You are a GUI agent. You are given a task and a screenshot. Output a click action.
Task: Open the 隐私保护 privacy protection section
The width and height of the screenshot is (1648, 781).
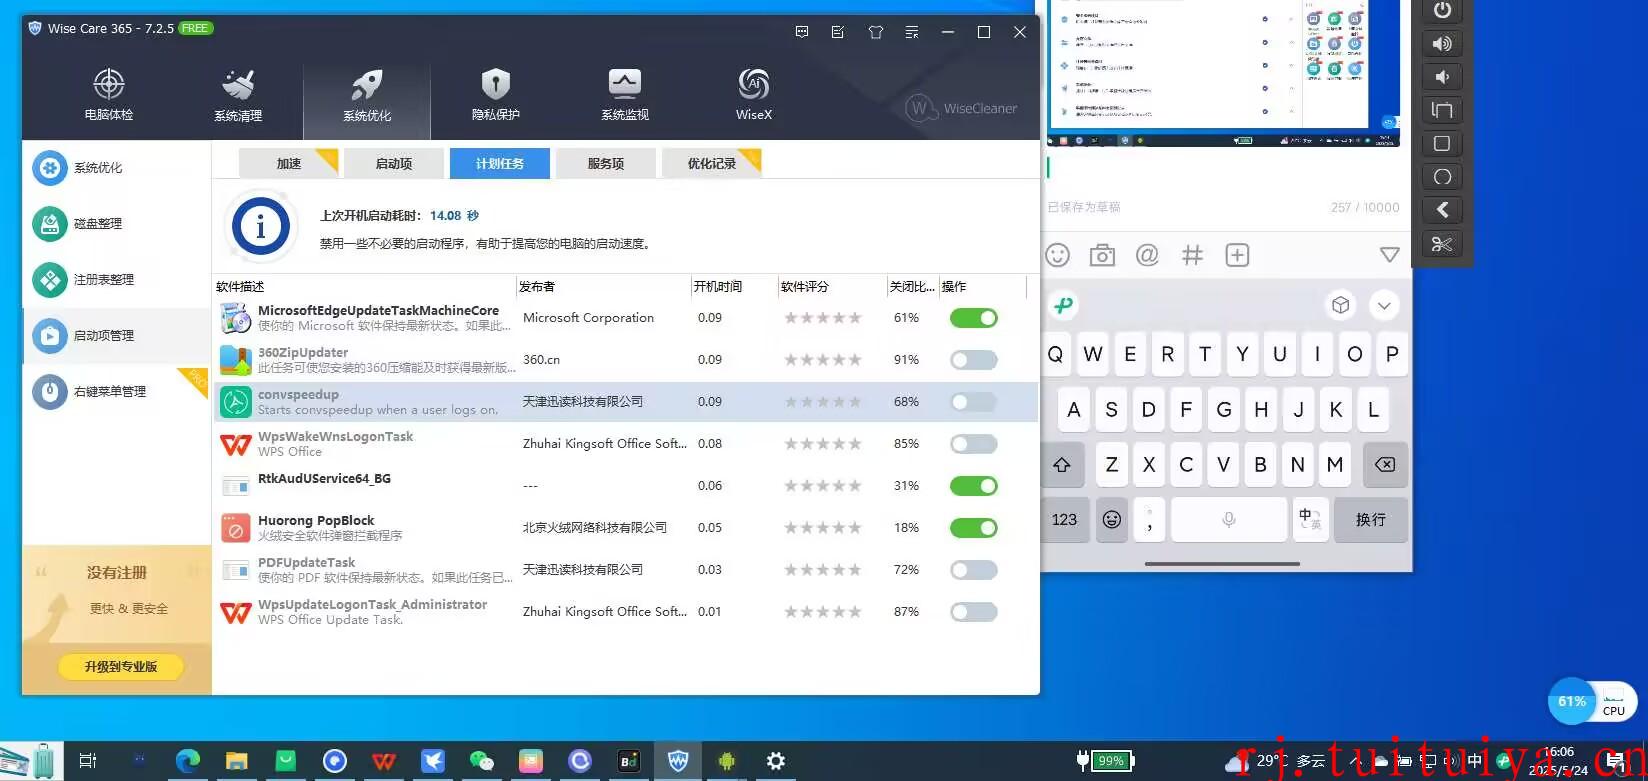pos(496,96)
